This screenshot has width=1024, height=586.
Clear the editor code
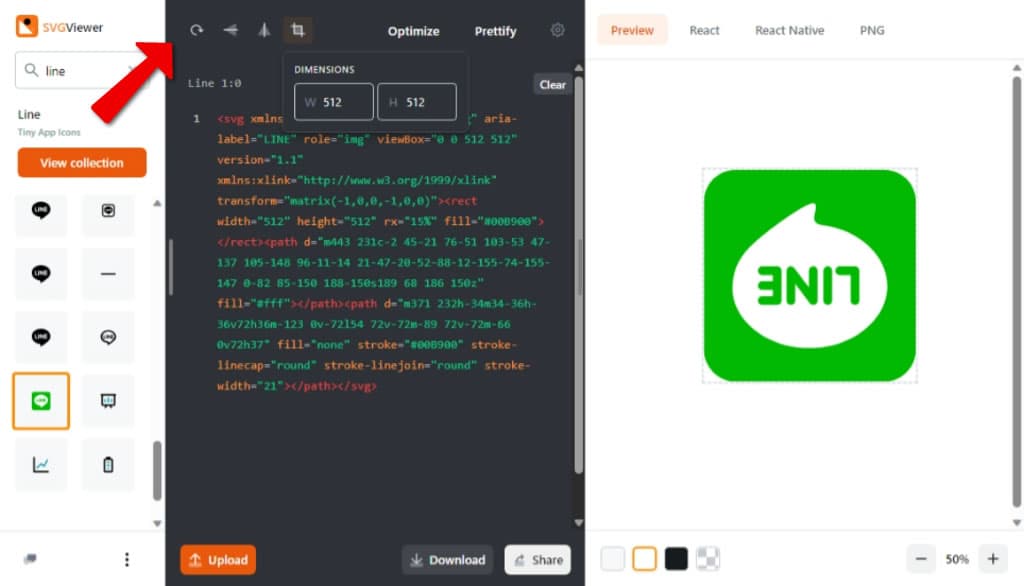coord(552,84)
